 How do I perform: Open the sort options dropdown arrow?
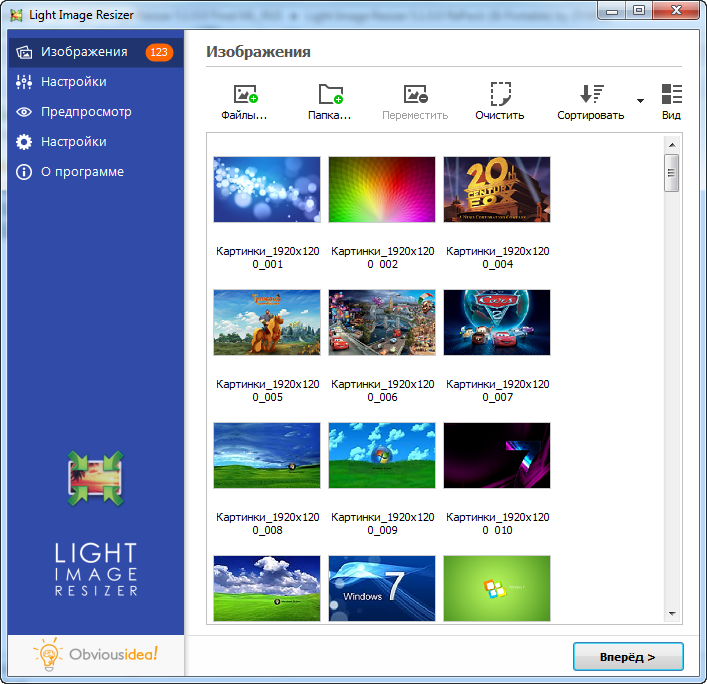click(x=640, y=101)
